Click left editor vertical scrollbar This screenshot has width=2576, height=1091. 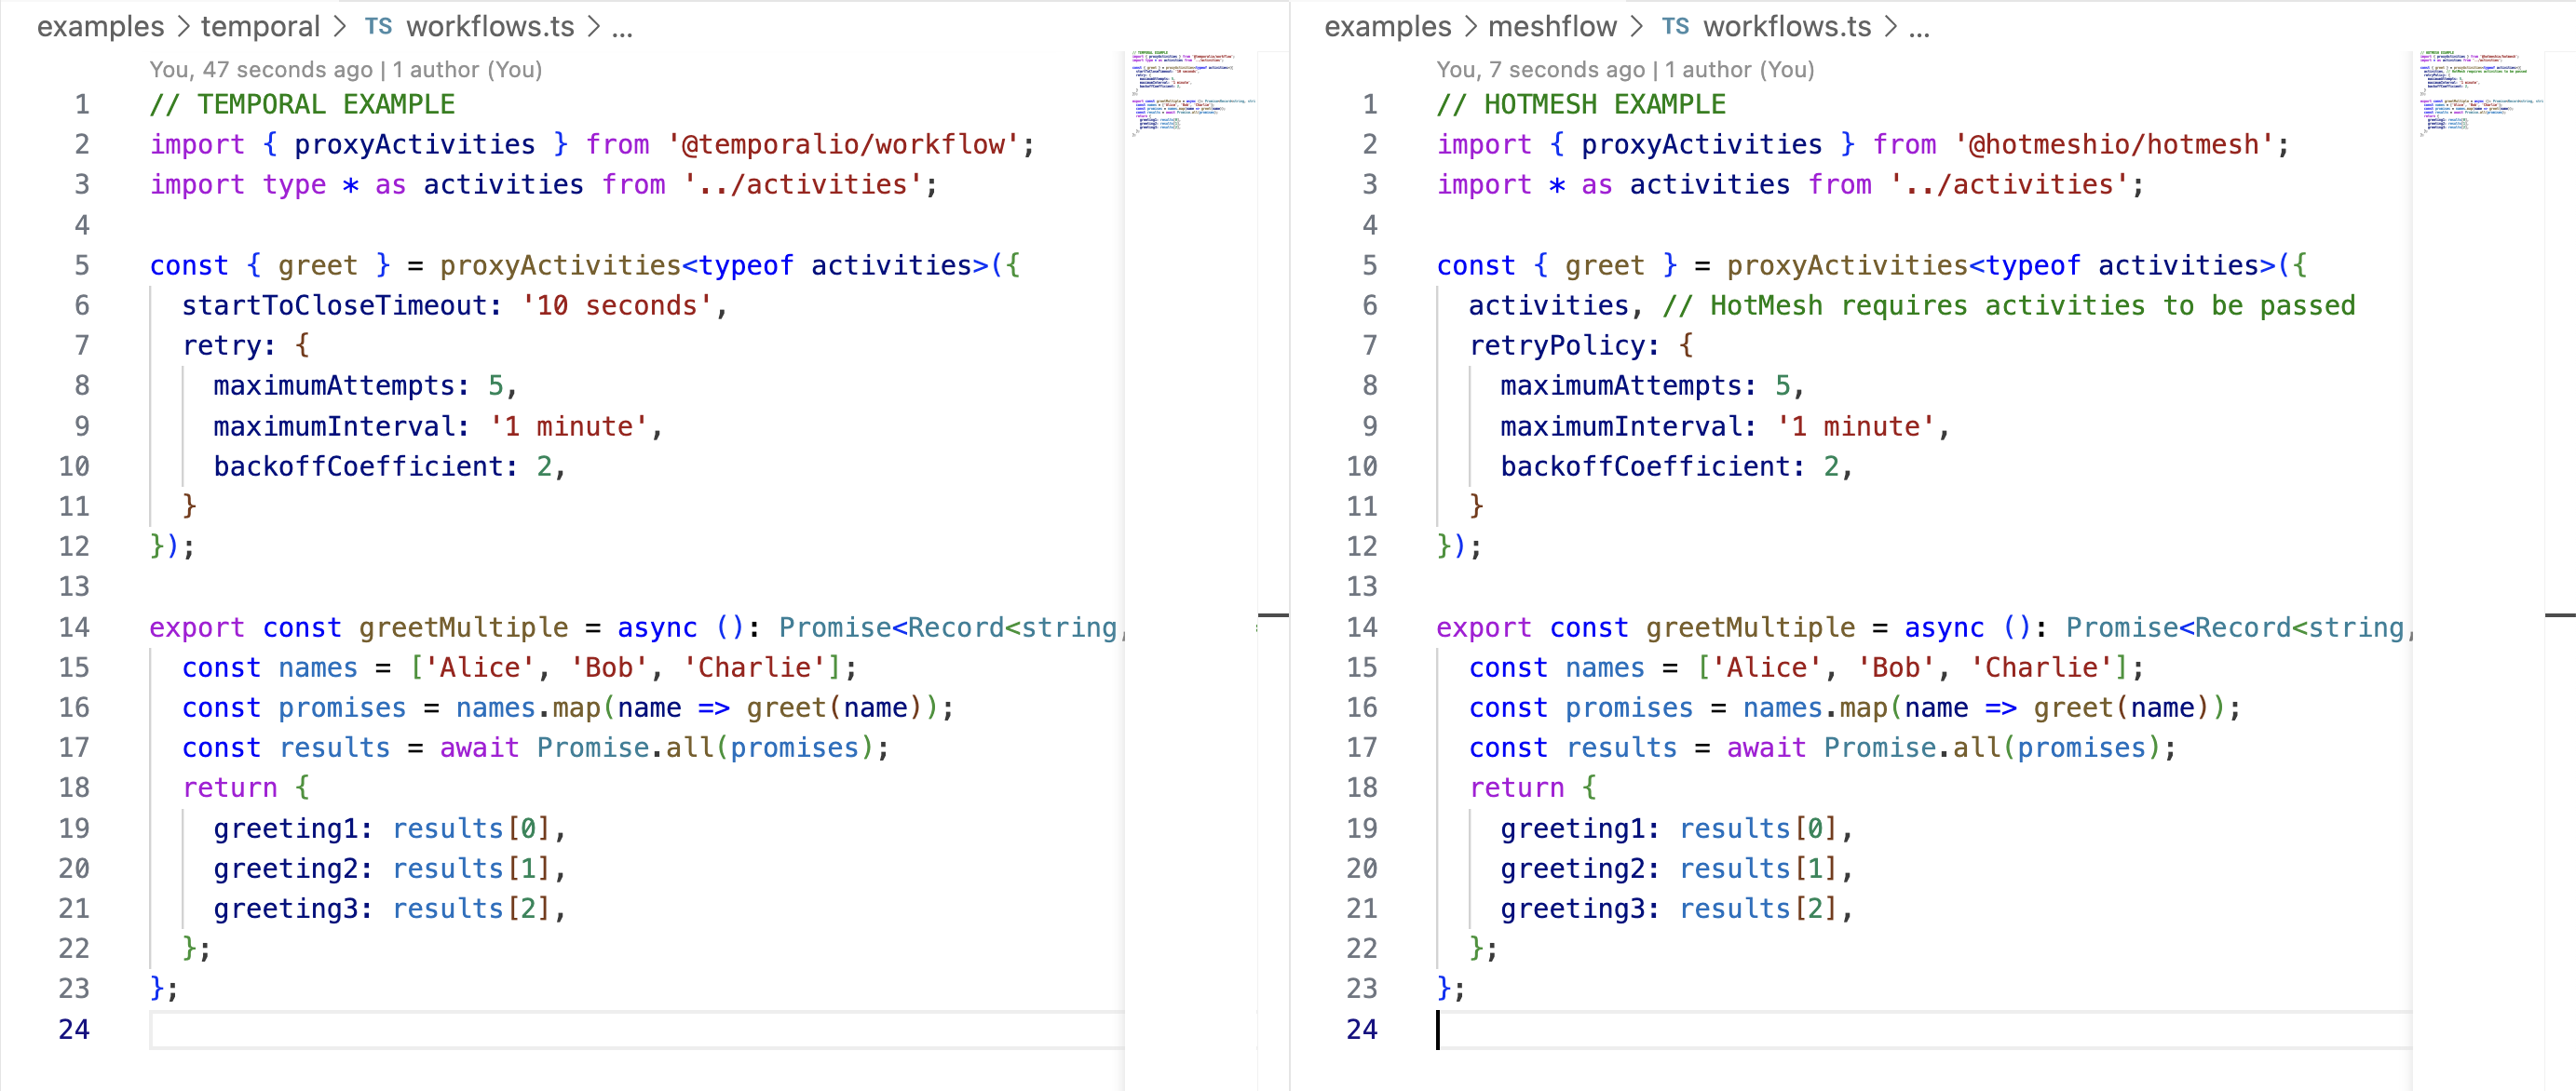coord(1273,570)
